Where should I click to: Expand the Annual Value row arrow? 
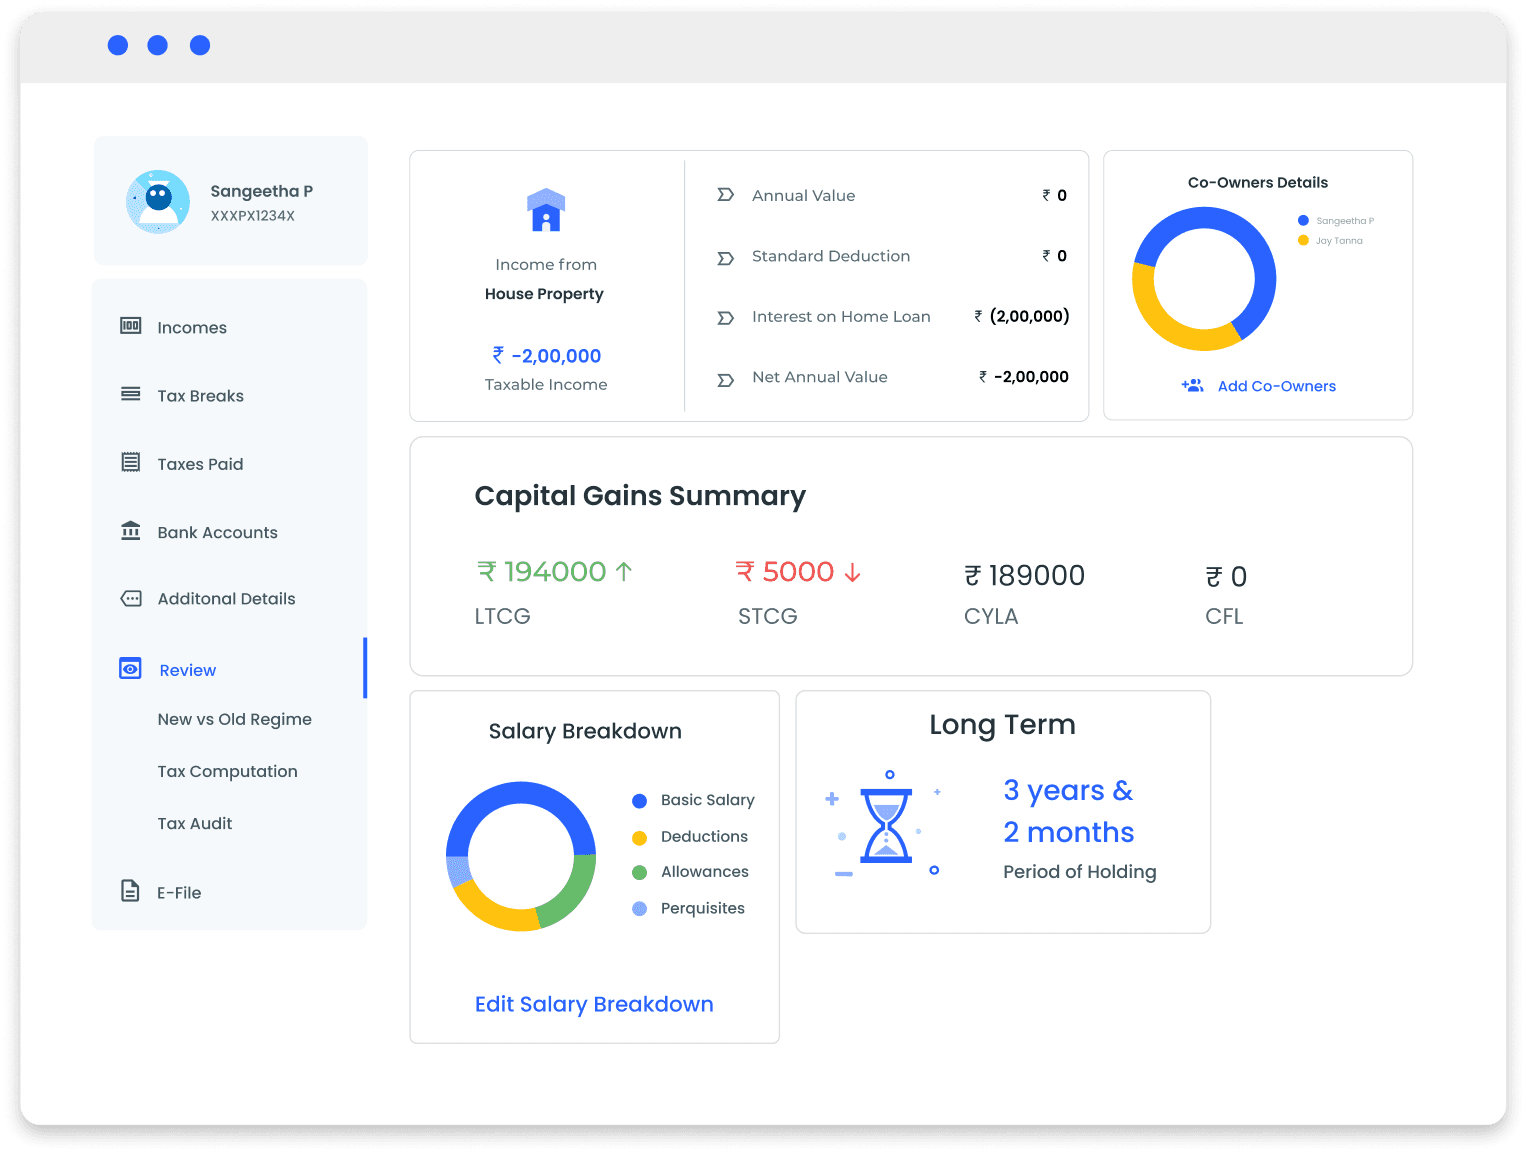pyautogui.click(x=725, y=195)
